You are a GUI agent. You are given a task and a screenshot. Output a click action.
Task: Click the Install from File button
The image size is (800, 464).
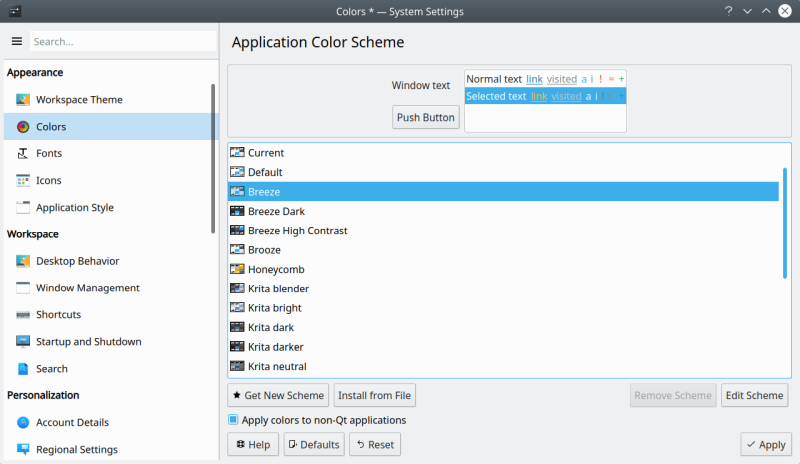pos(374,395)
